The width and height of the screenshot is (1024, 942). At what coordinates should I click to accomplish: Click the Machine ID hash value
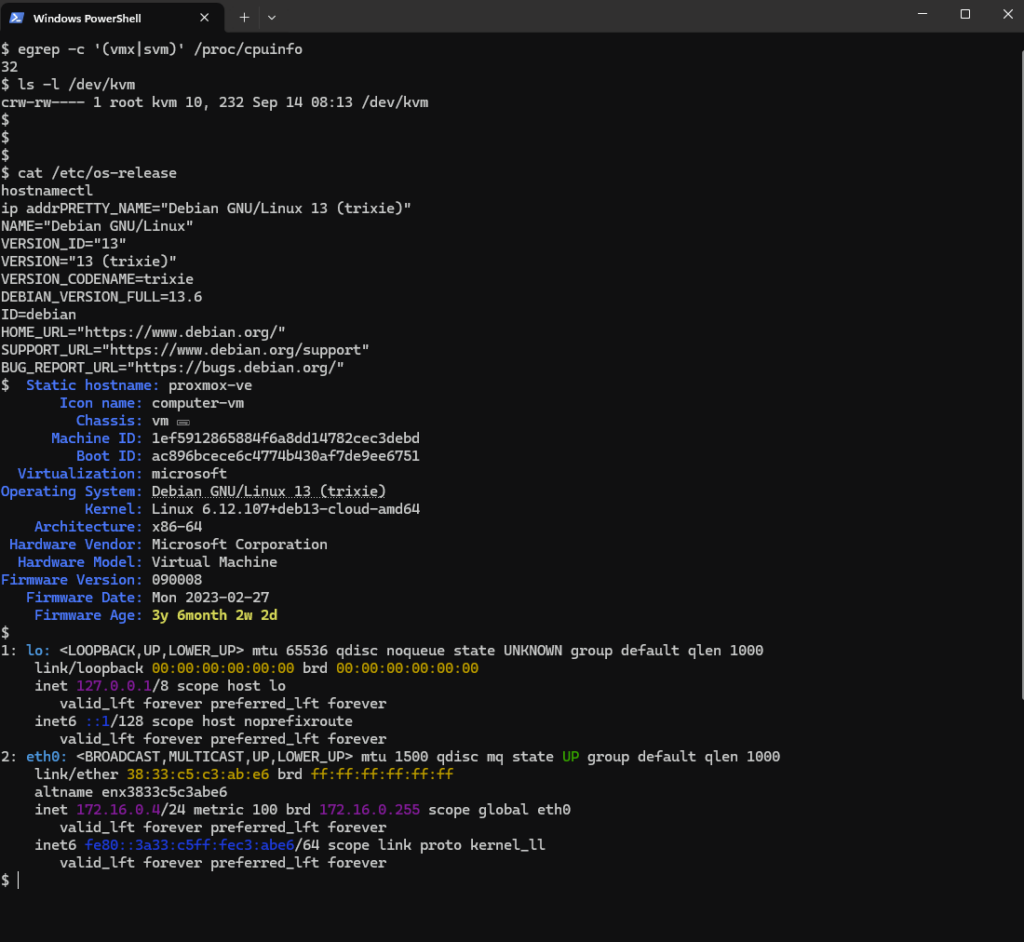pyautogui.click(x=285, y=438)
